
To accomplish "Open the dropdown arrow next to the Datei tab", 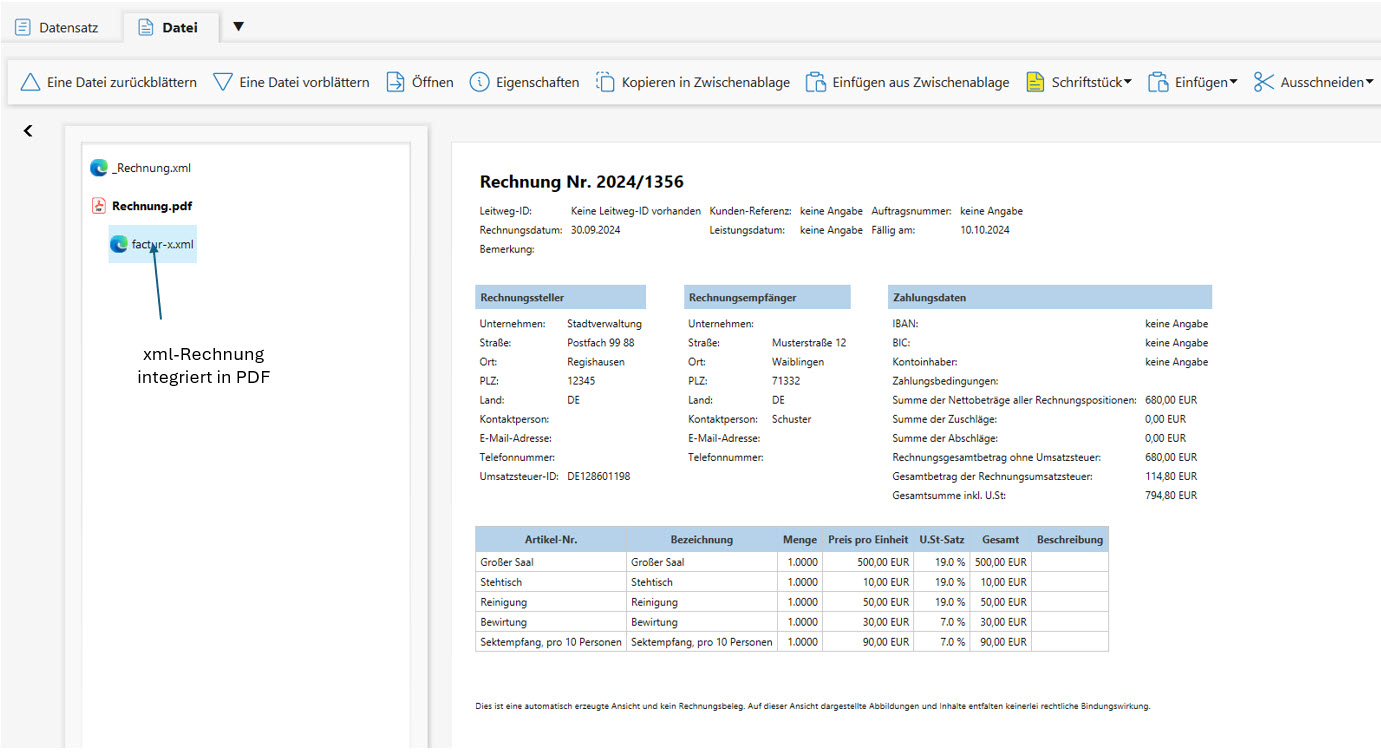I will coord(238,27).
